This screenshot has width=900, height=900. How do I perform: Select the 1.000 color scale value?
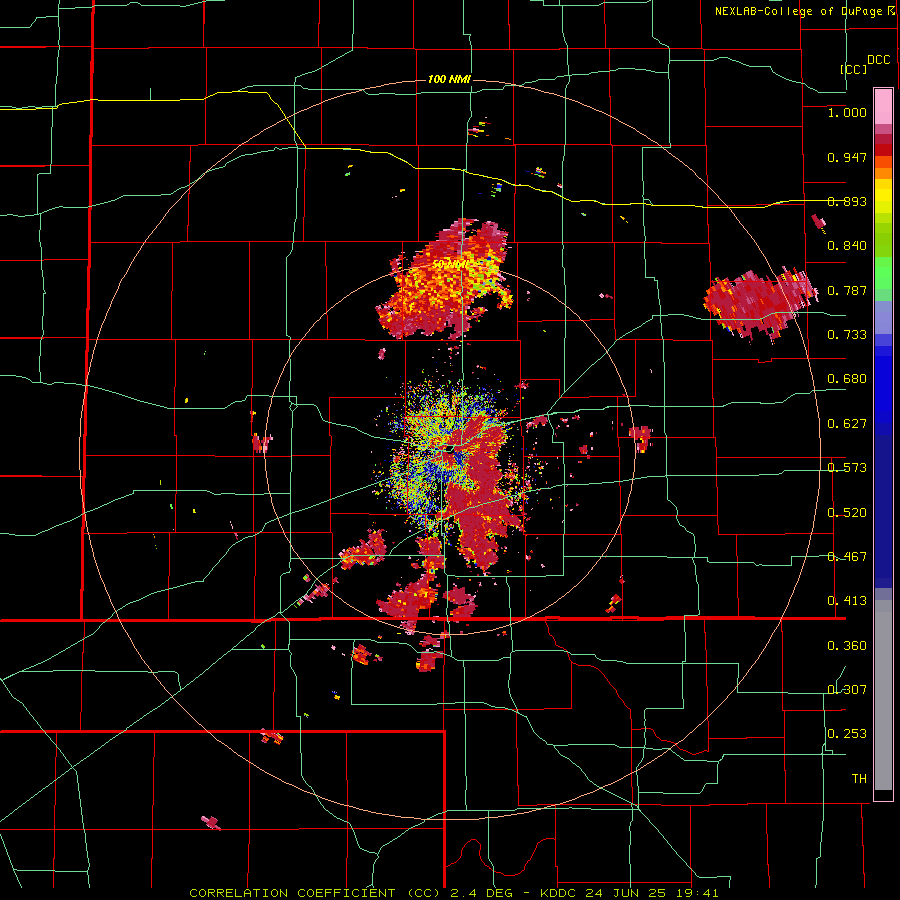coord(847,112)
